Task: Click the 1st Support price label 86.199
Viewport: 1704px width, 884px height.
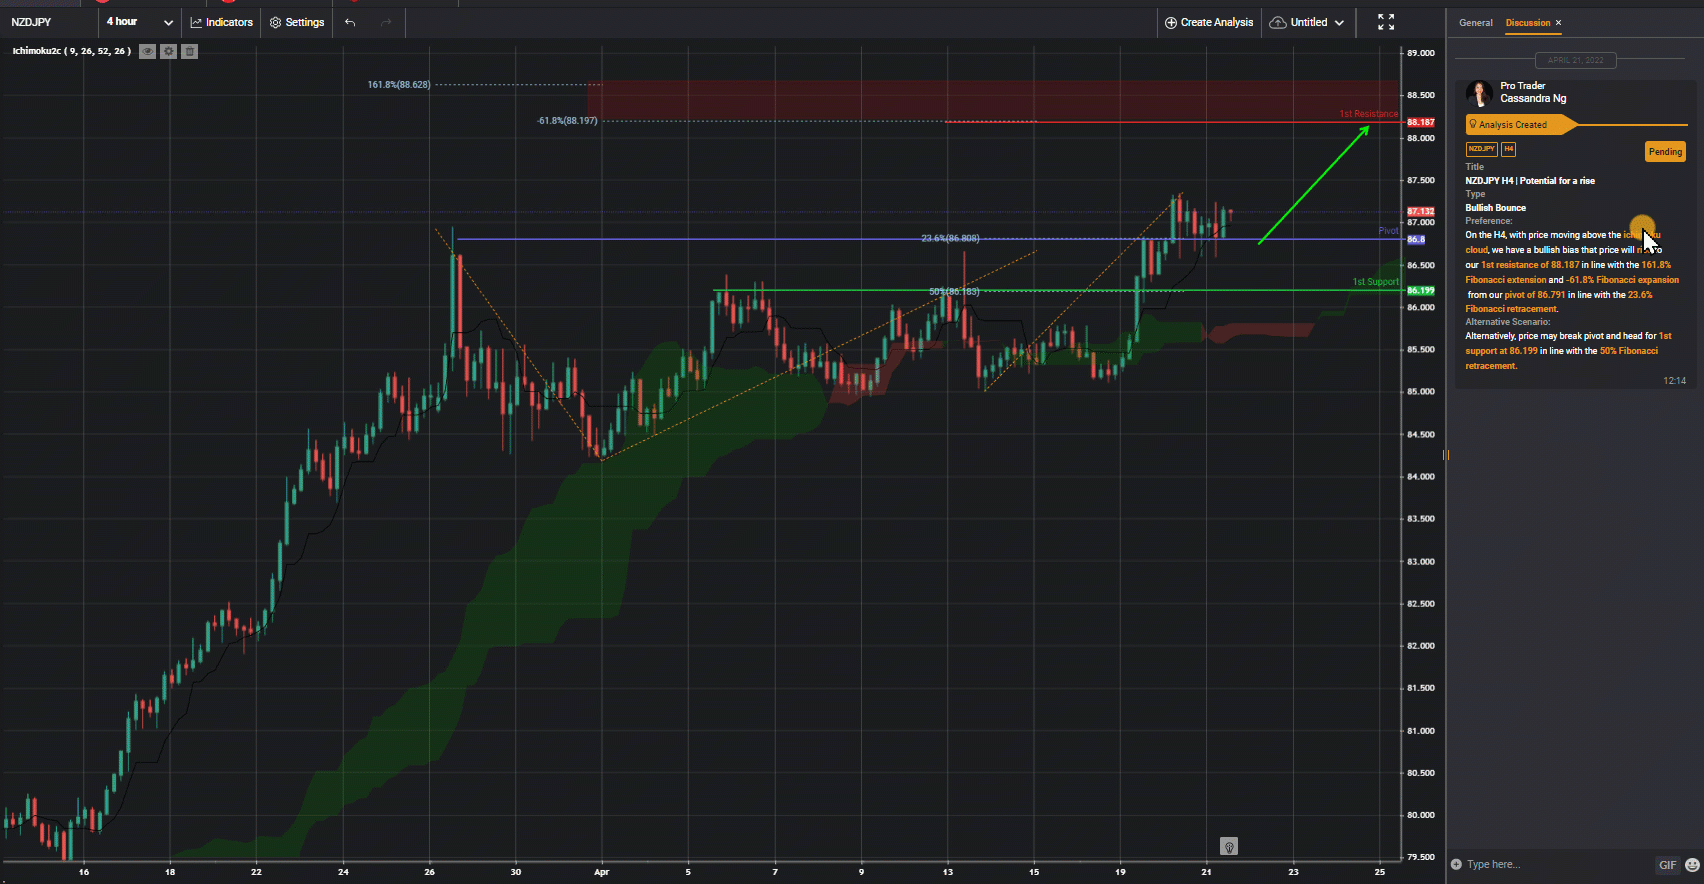Action: pyautogui.click(x=1420, y=291)
